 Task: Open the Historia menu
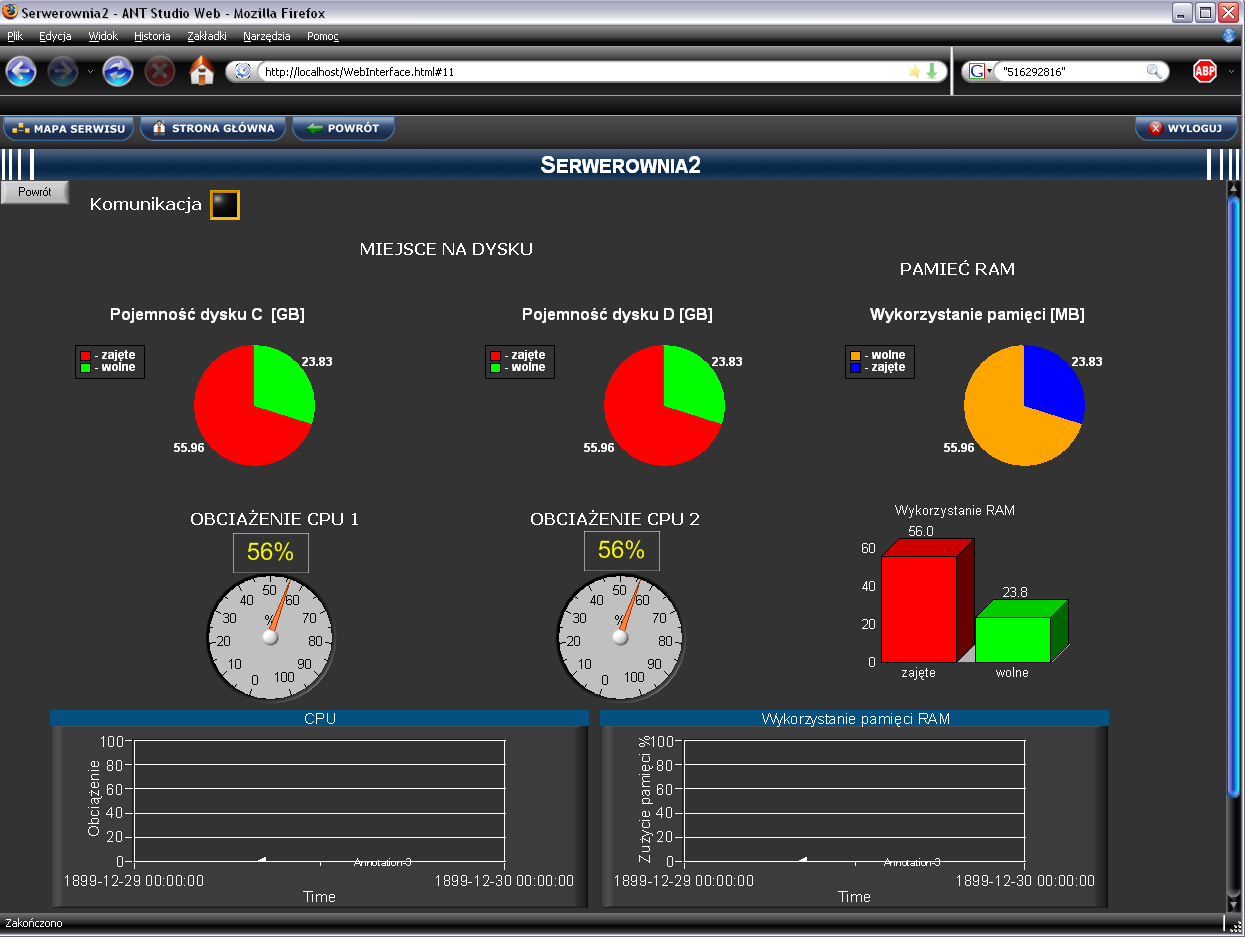coord(152,36)
